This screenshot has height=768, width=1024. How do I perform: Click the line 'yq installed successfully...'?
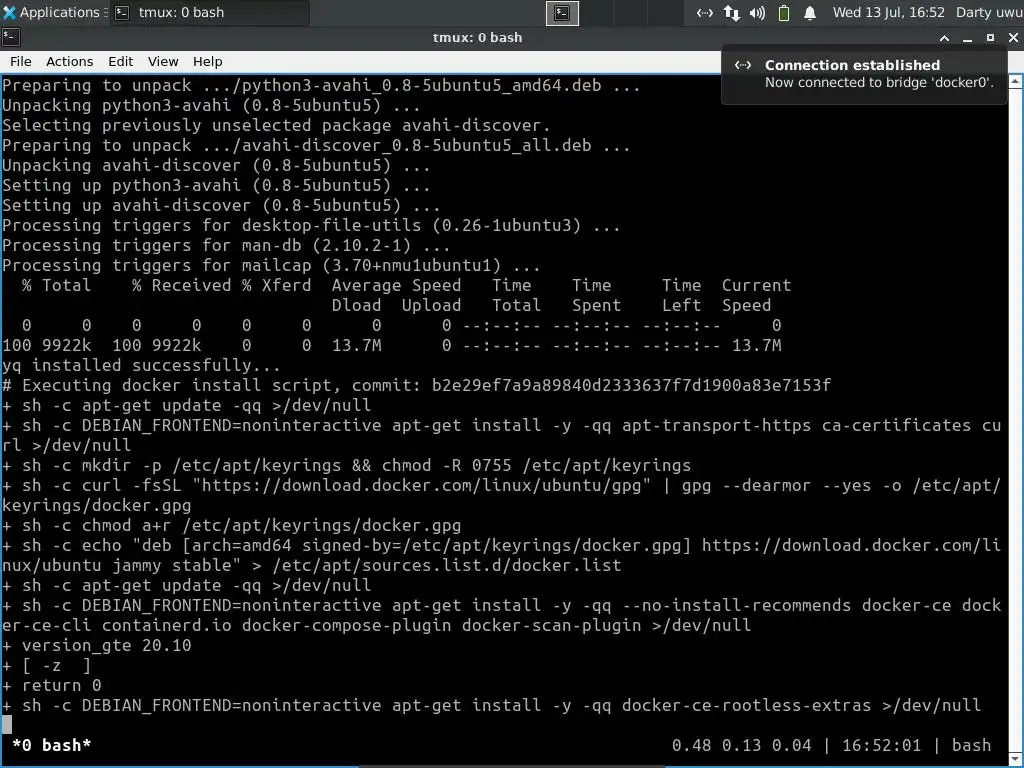[141, 365]
